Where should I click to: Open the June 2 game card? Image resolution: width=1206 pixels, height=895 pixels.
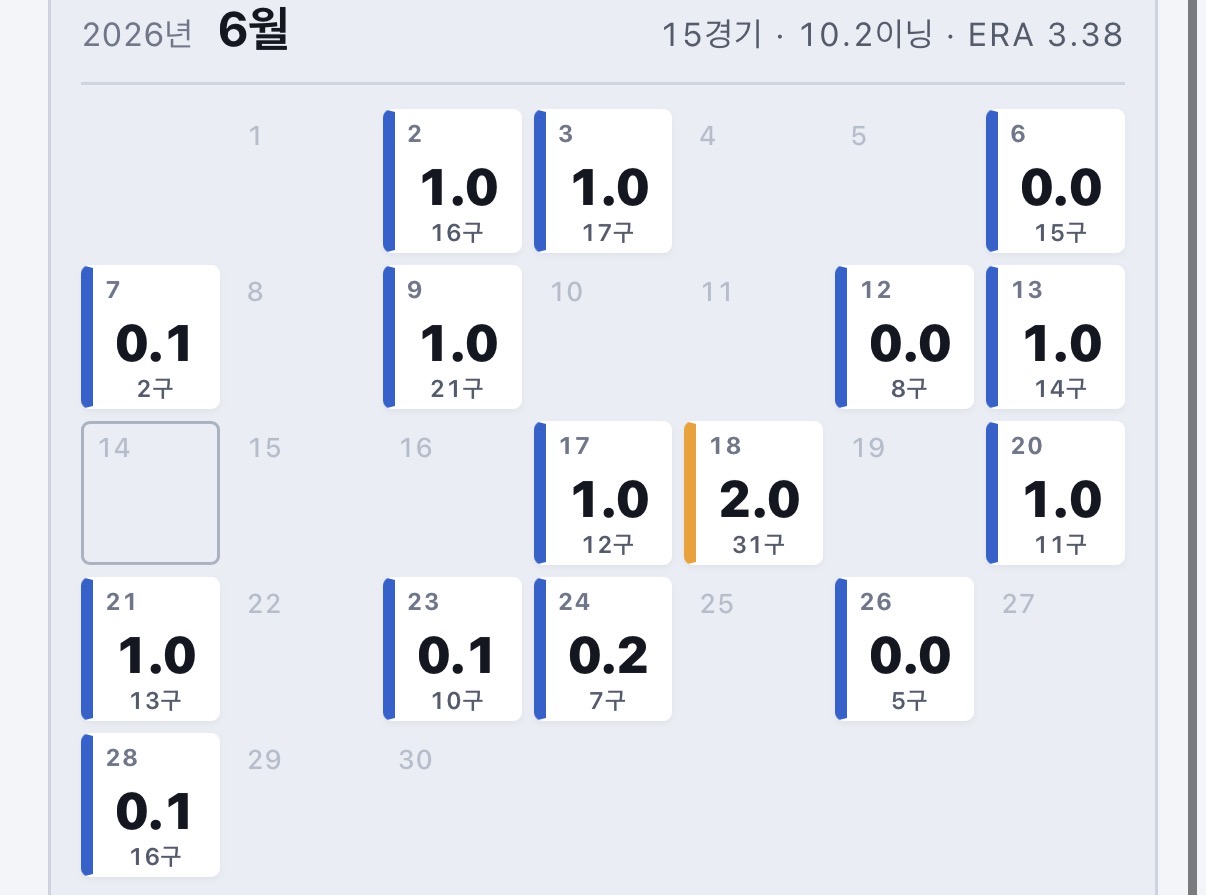click(x=452, y=181)
